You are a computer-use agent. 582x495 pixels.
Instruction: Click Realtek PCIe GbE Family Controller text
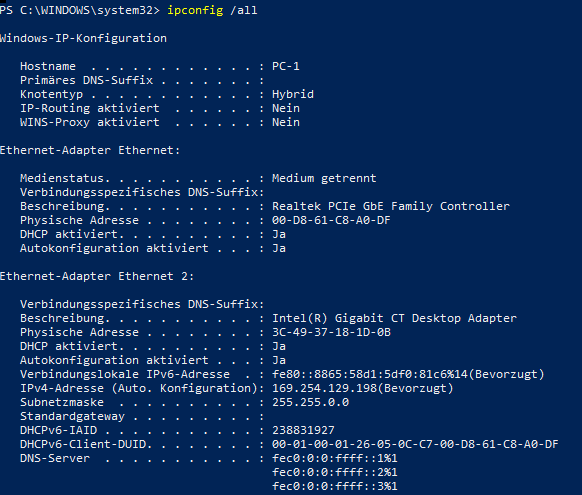[x=391, y=206]
